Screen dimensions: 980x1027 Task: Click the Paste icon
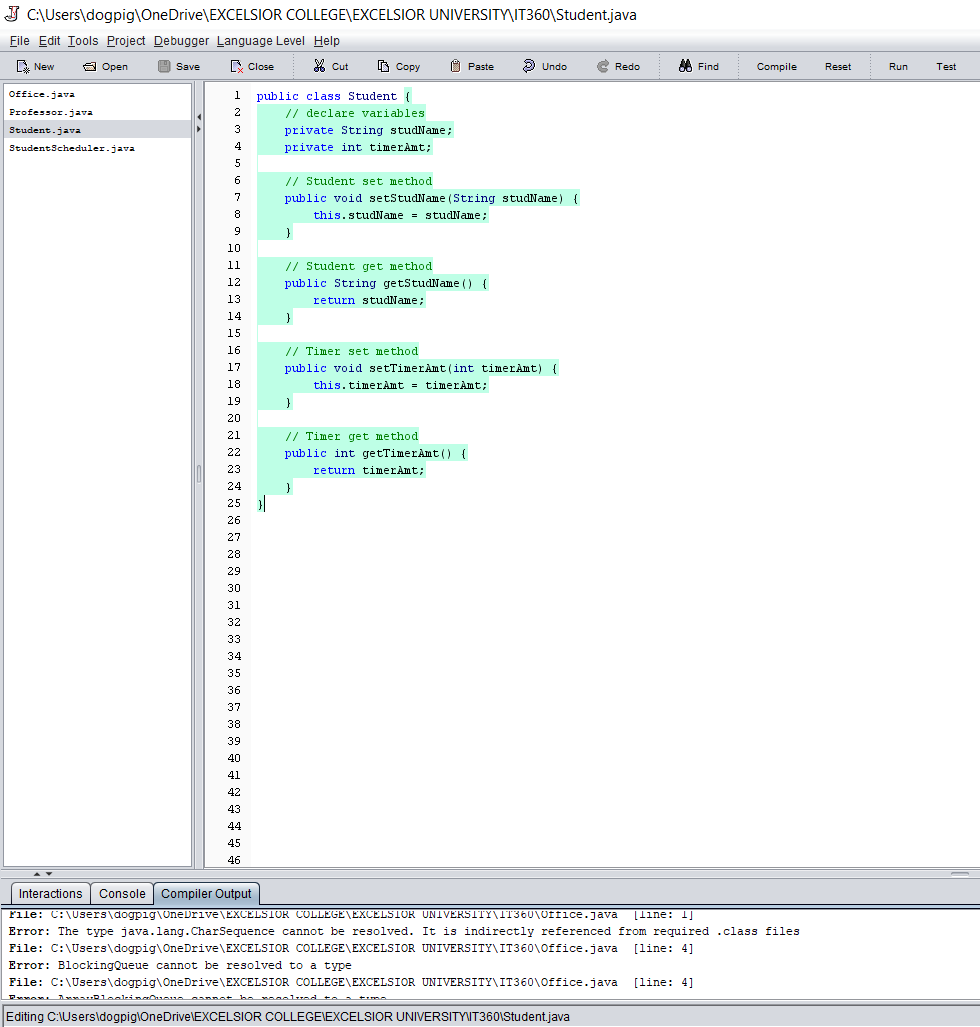click(x=455, y=66)
